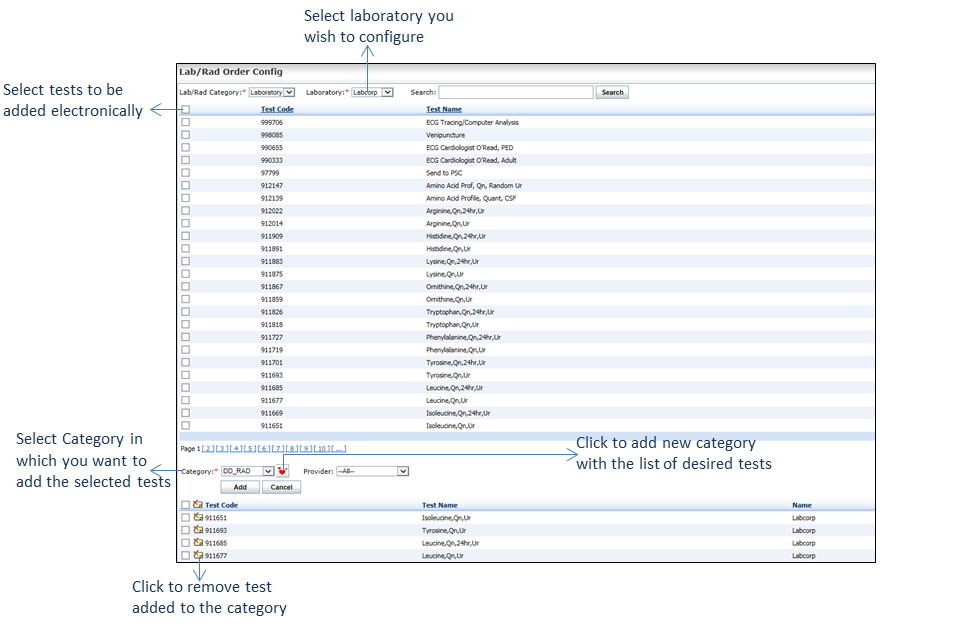Viewport: 968px width, 628px height.
Task: Click test code 911818
Action: pyautogui.click(x=272, y=324)
